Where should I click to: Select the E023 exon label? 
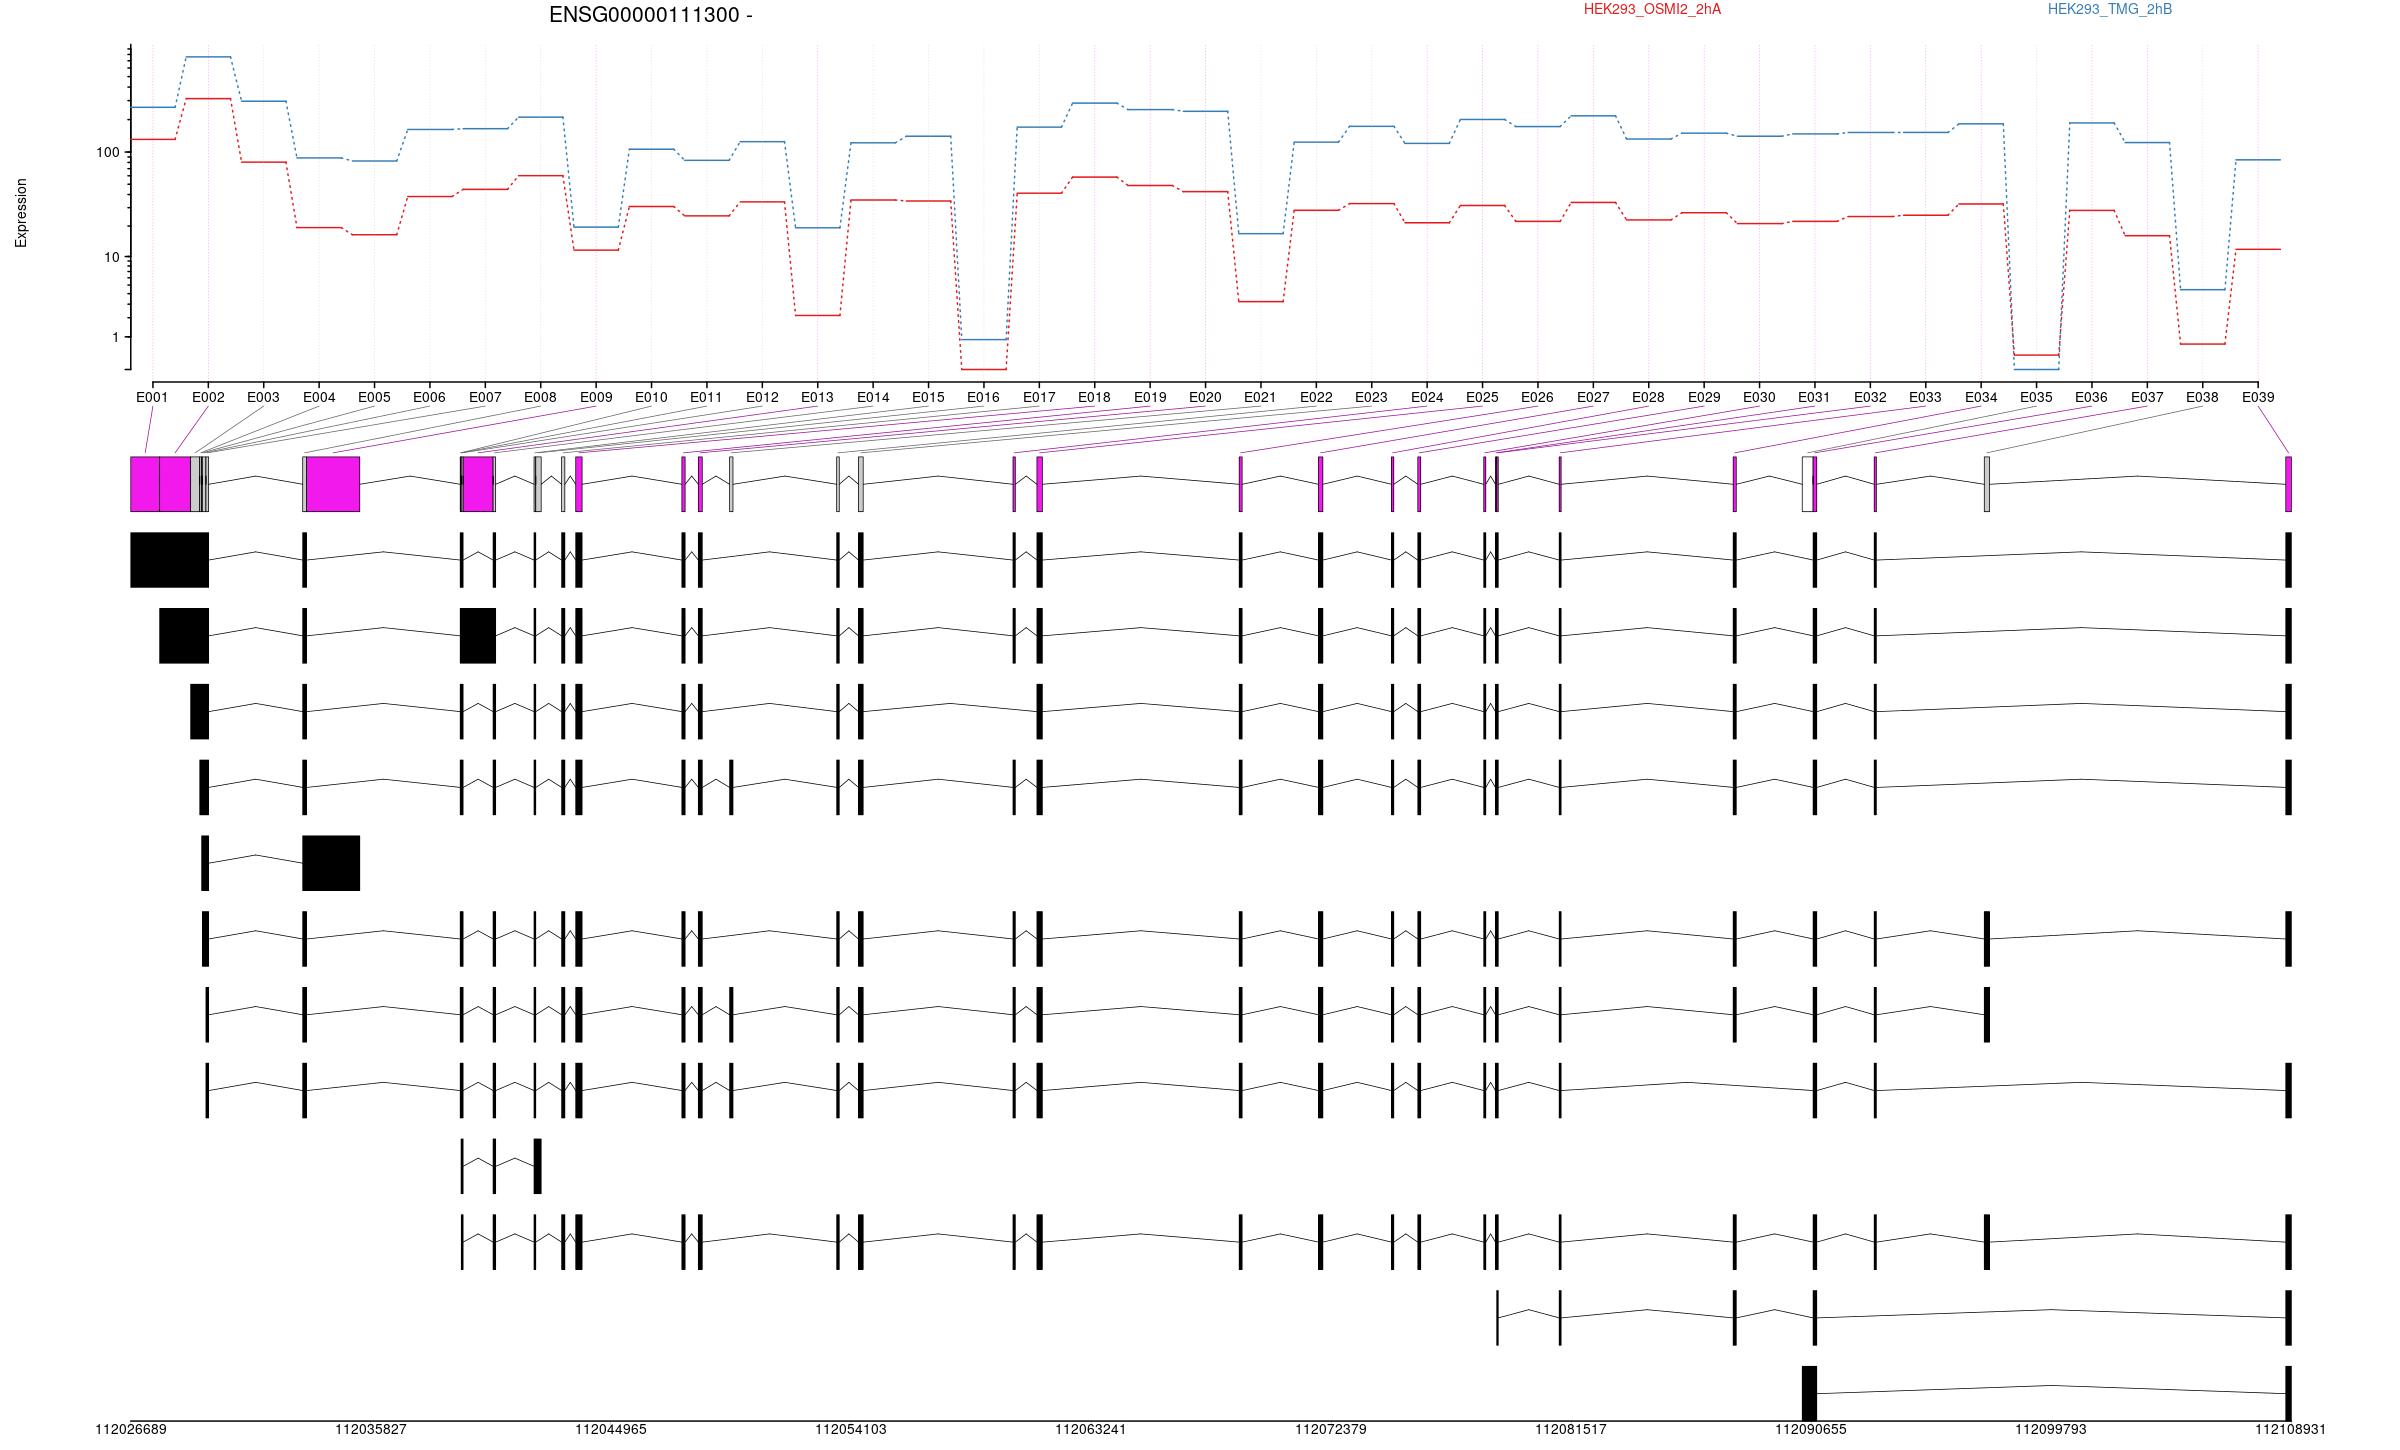pos(1371,397)
